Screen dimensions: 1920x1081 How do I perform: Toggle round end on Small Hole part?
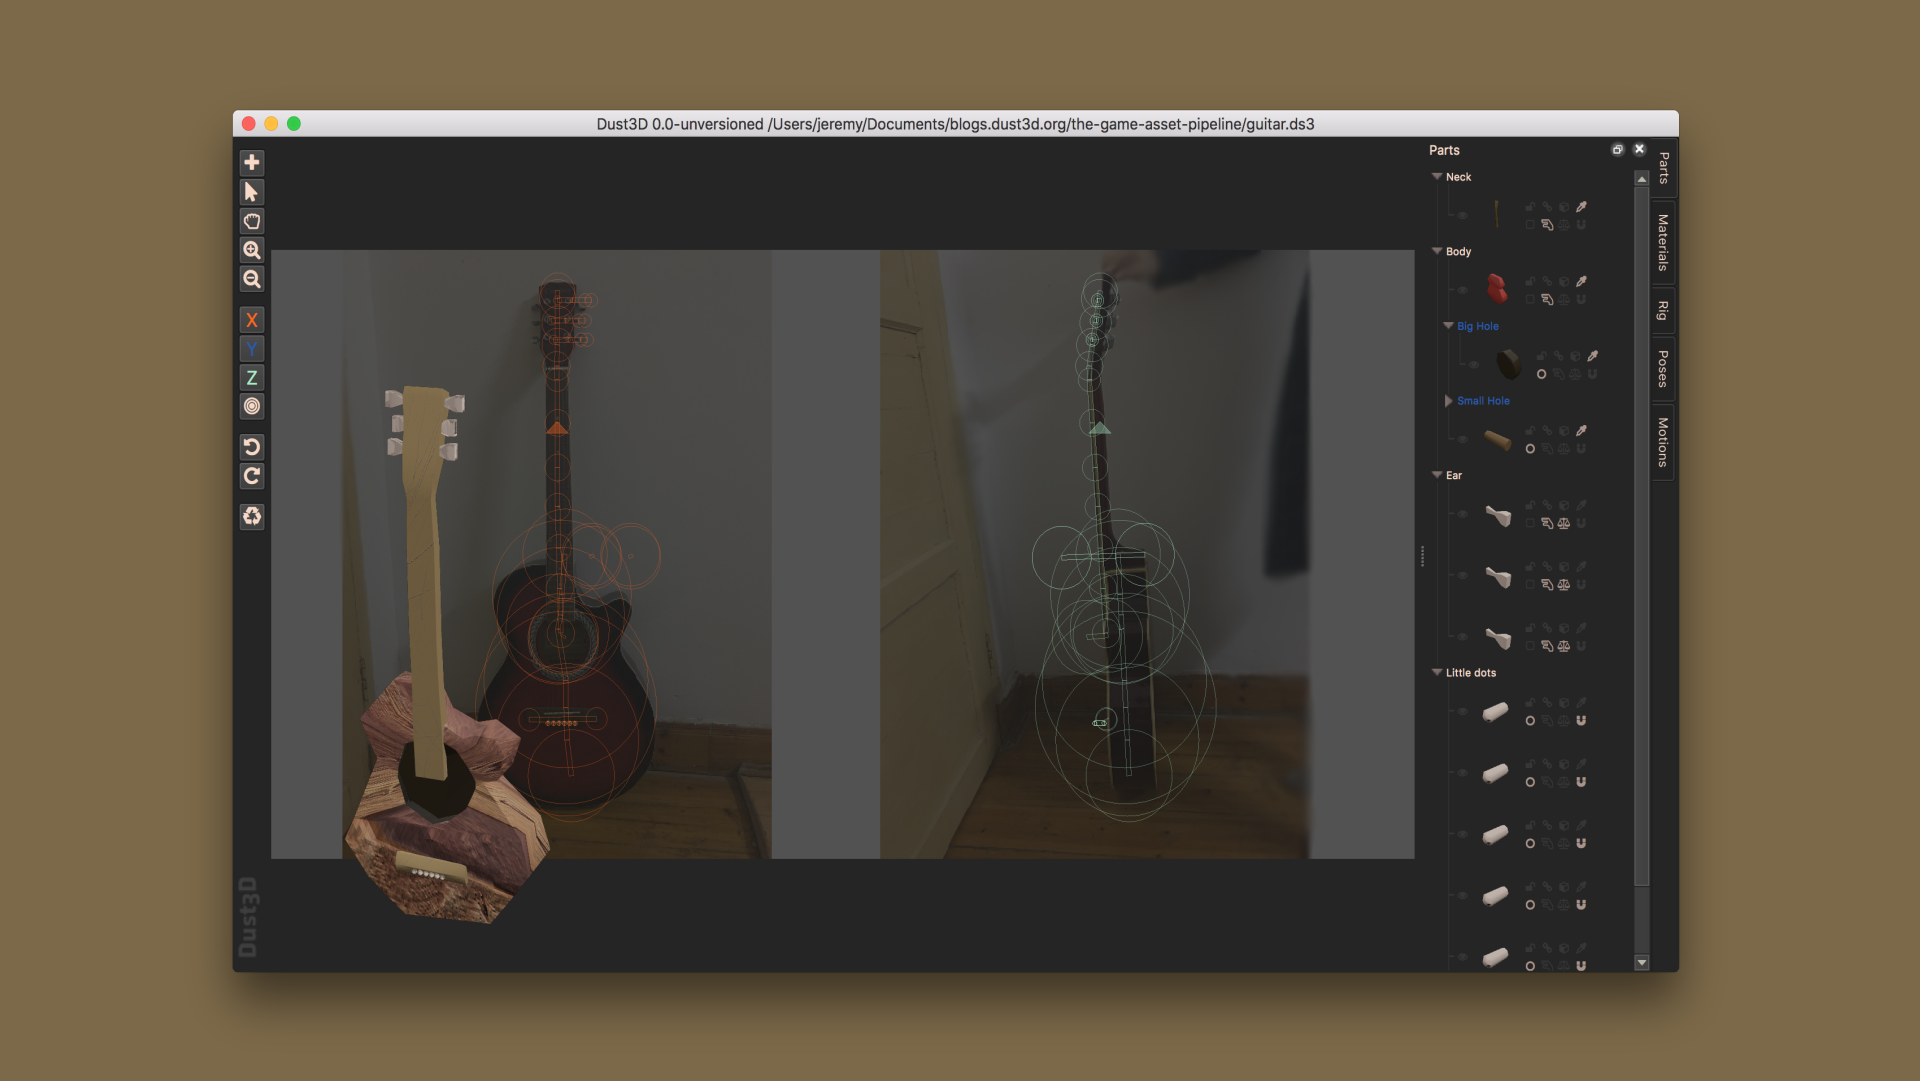point(1530,449)
